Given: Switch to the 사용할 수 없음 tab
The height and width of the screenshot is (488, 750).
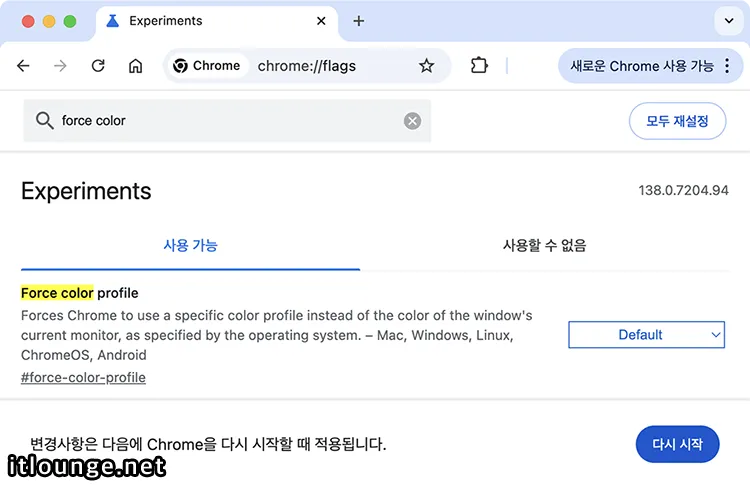Looking at the screenshot, I should coord(544,245).
